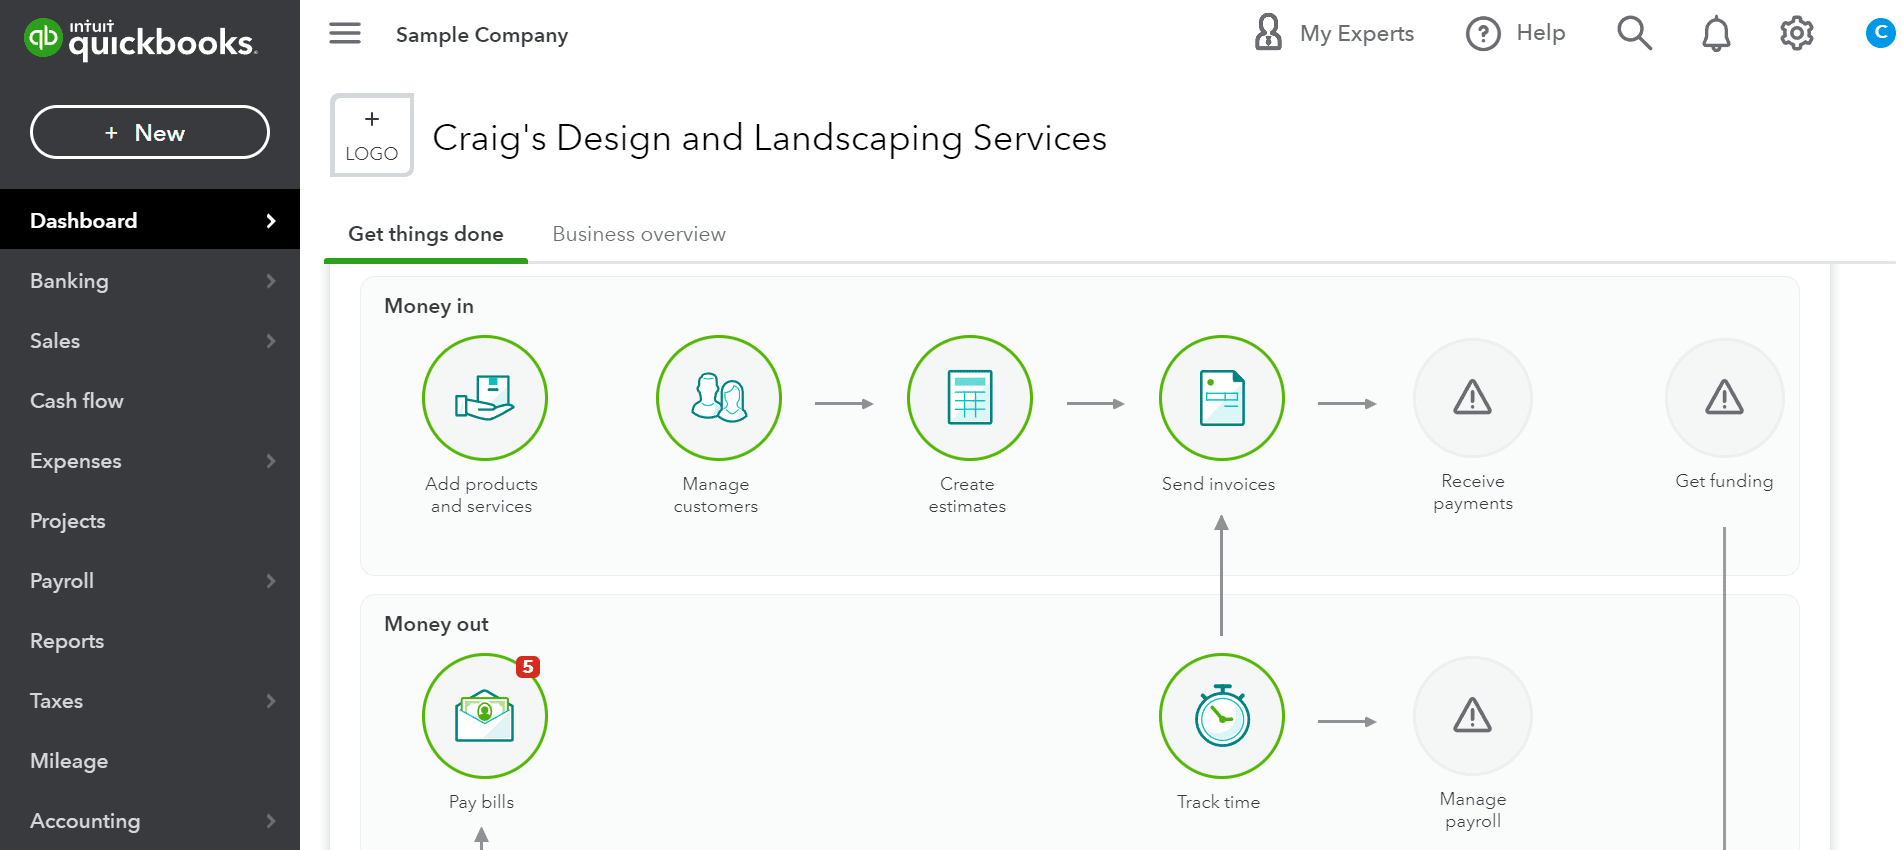Open the settings gear menu
This screenshot has height=850, width=1903.
pyautogui.click(x=1797, y=33)
